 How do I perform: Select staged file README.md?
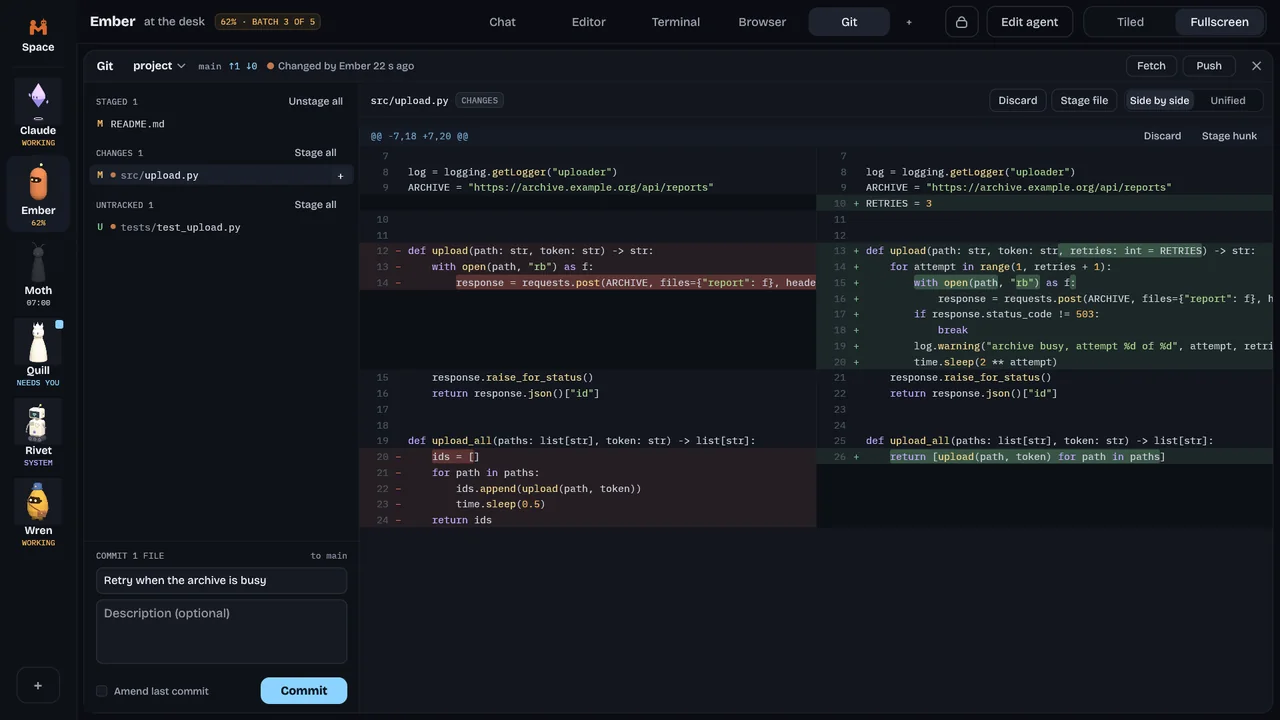(x=221, y=124)
